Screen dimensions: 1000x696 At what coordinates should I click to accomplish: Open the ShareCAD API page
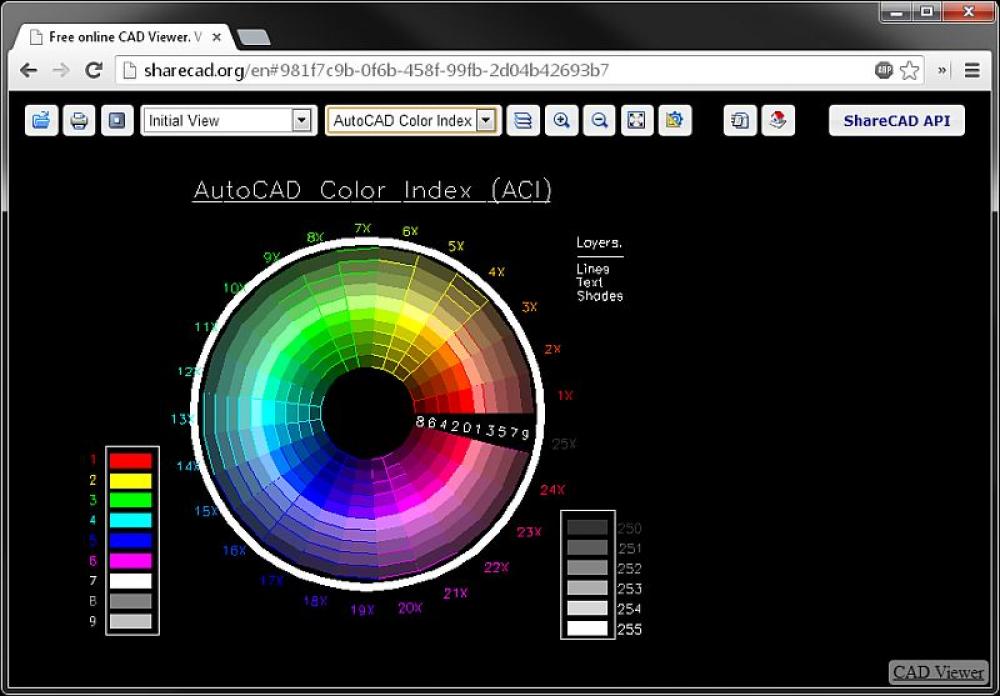click(896, 120)
